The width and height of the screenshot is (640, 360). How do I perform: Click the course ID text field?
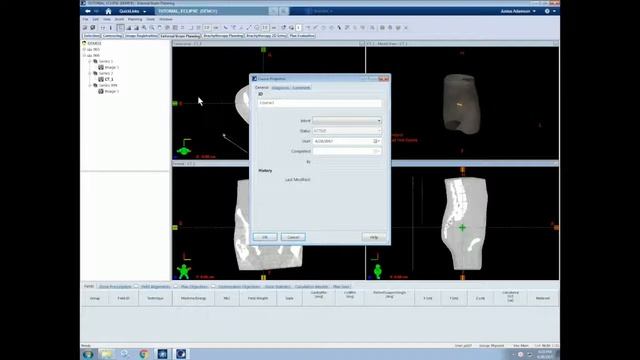click(x=320, y=103)
